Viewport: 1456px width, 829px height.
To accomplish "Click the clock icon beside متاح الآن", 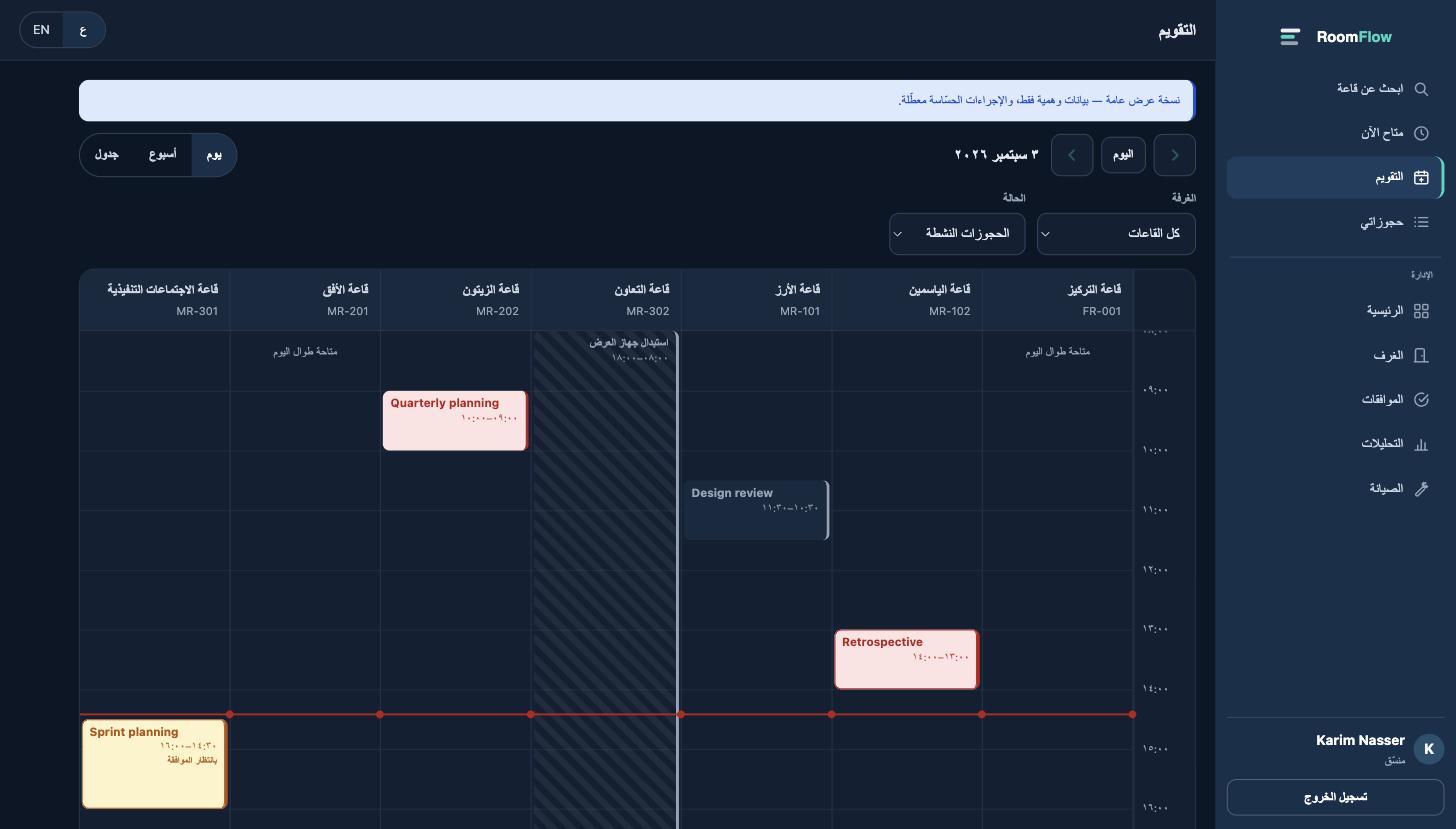I will pyautogui.click(x=1421, y=133).
